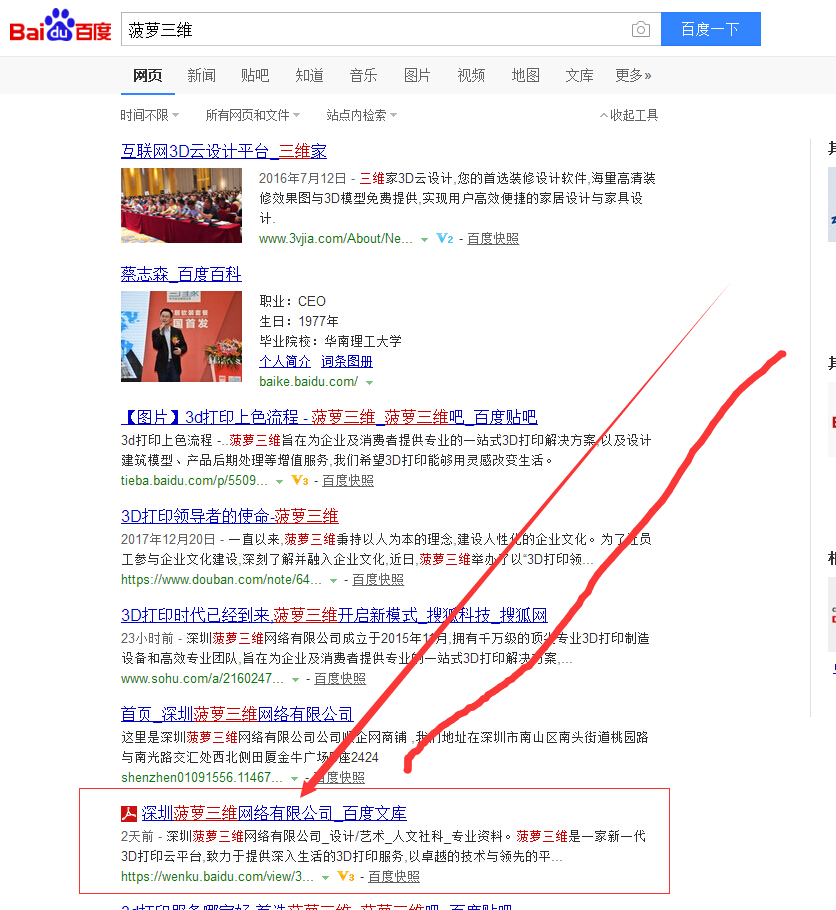Collapse the search tools via 收起工具

point(629,115)
